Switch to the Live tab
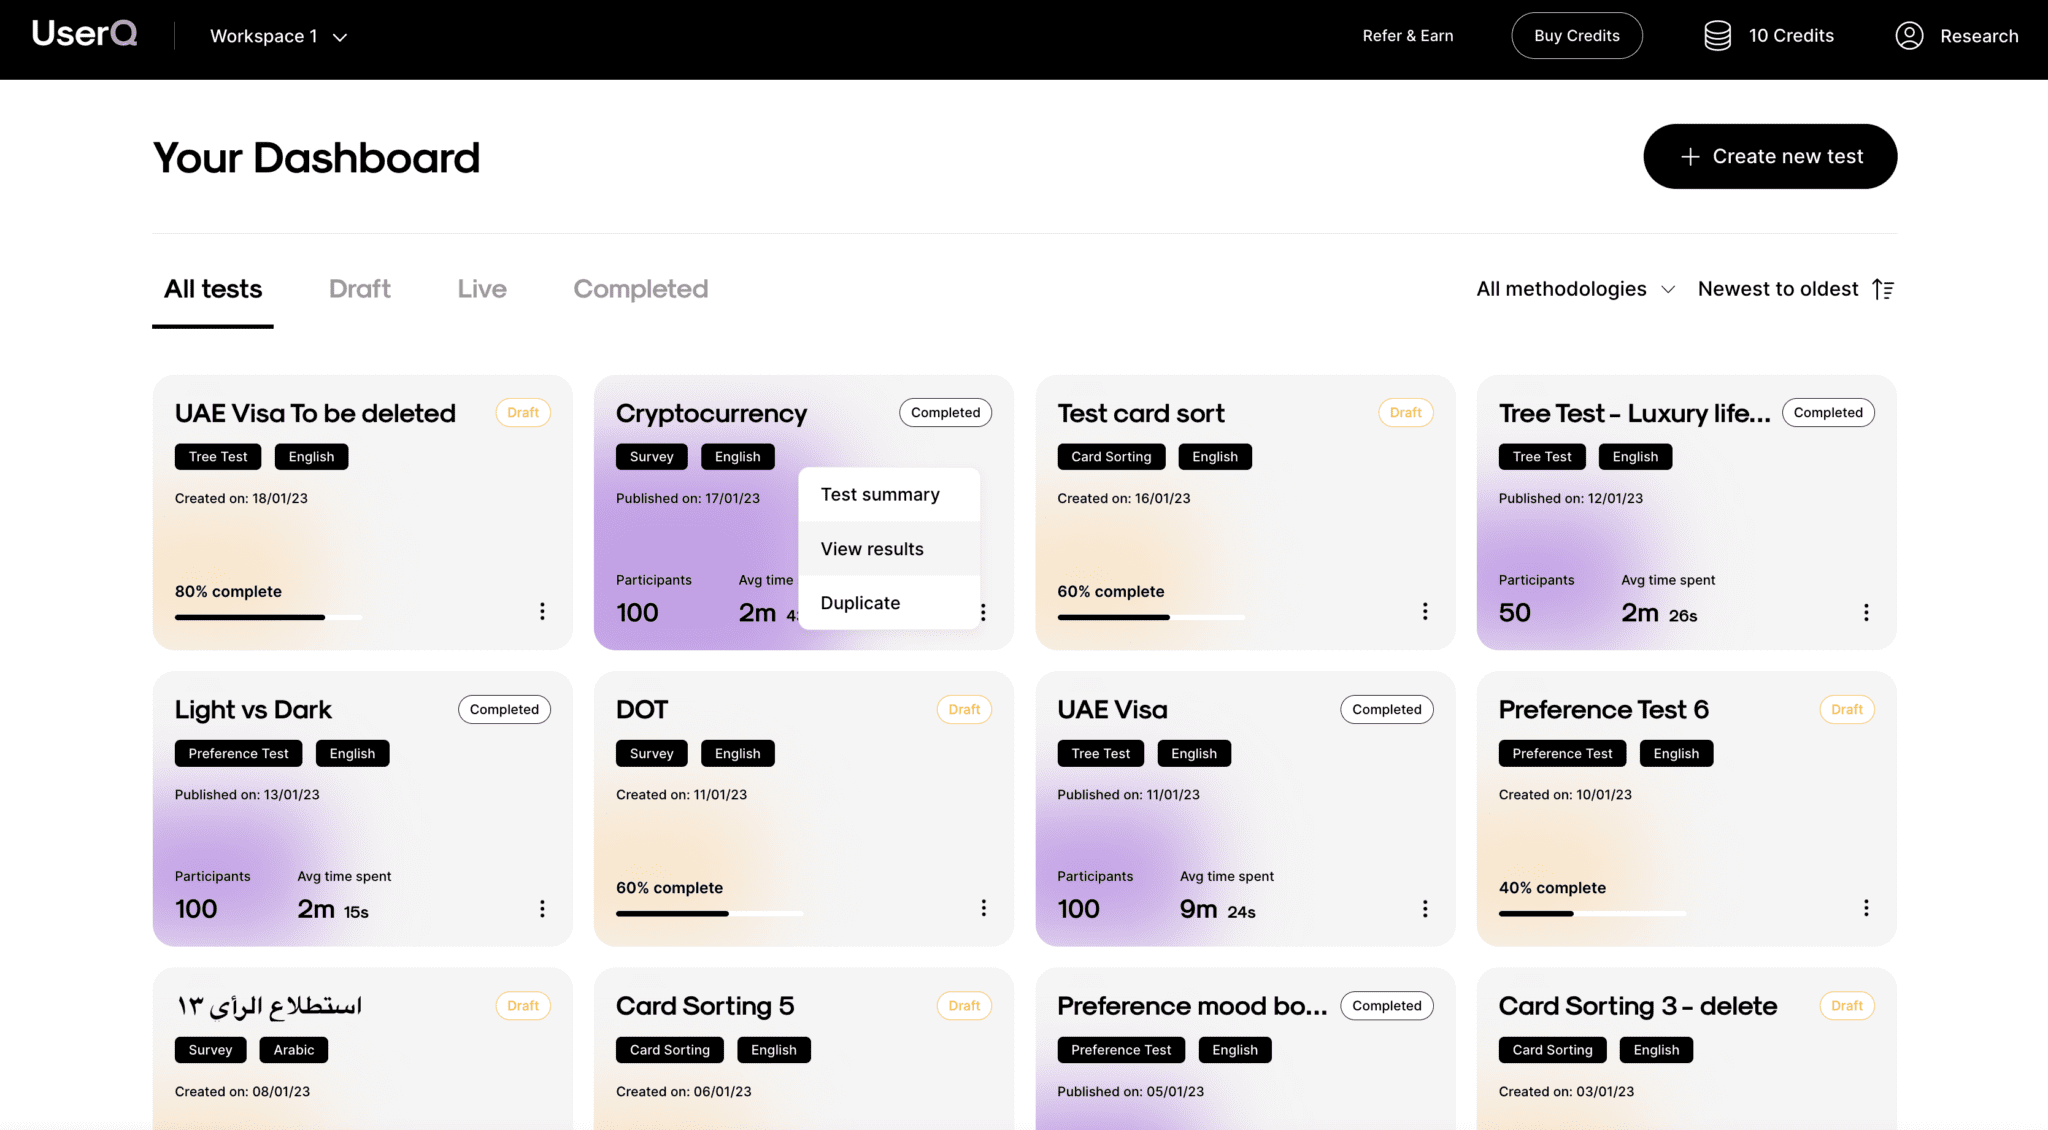Screen dimensions: 2048x1130 (x=482, y=289)
